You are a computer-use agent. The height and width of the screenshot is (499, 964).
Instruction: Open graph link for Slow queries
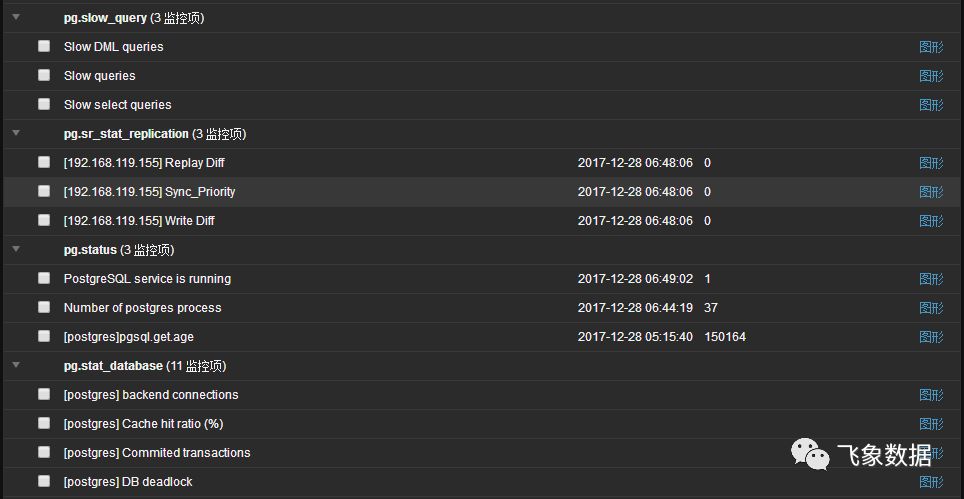point(931,76)
